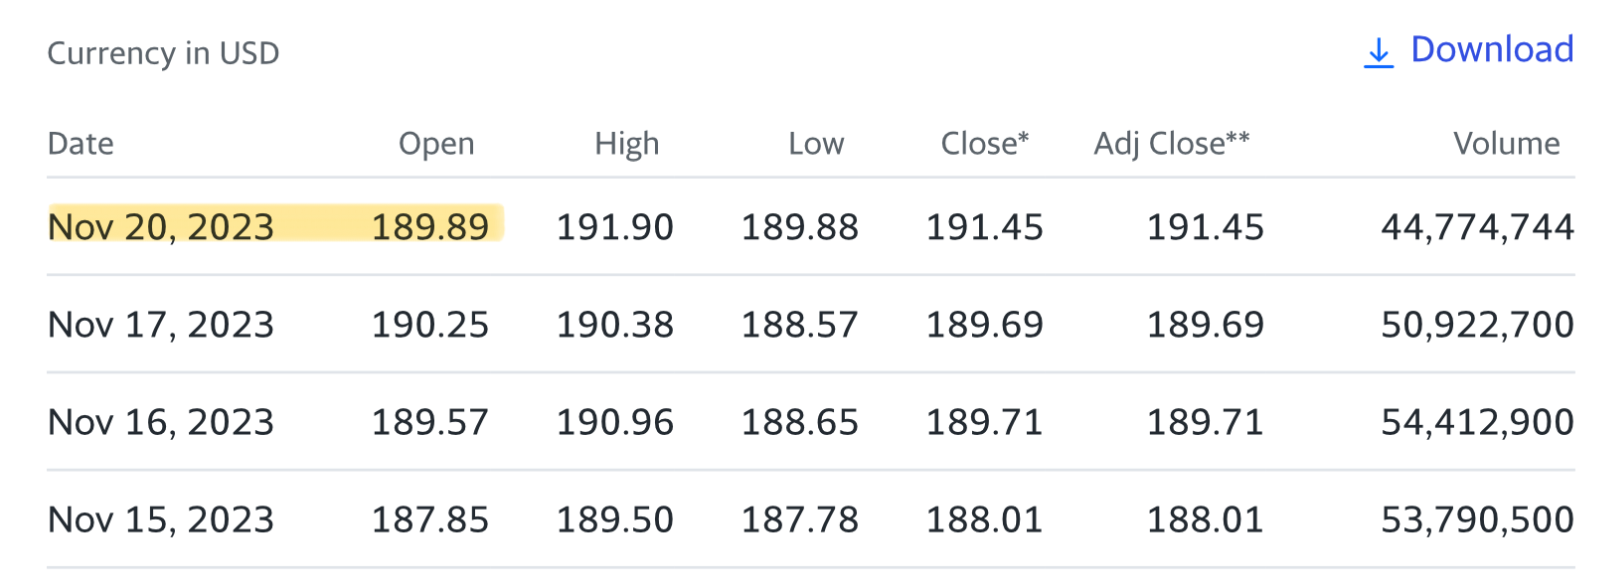Click the high price 191.90
Screen dimensions: 1620x579
[x=615, y=227]
